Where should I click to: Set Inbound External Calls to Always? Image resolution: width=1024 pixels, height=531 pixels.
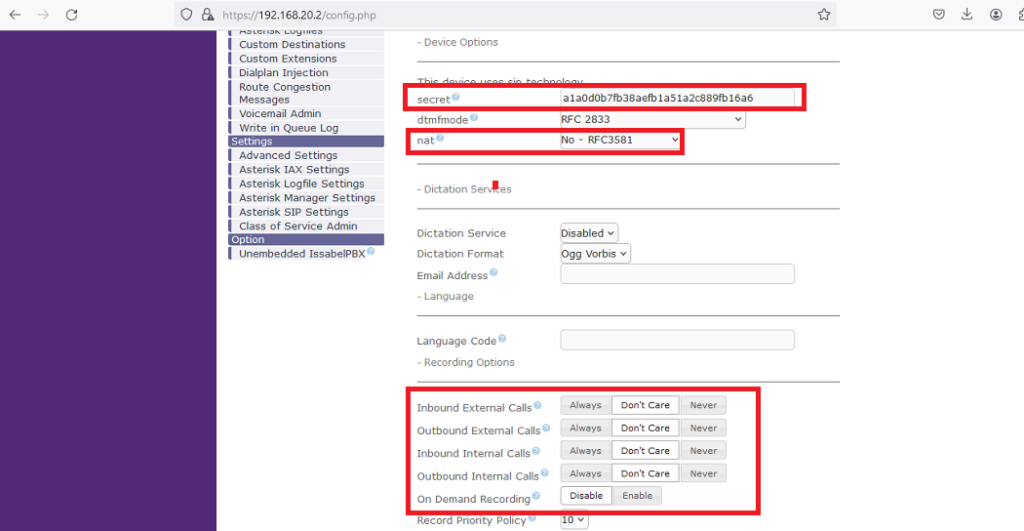point(585,405)
